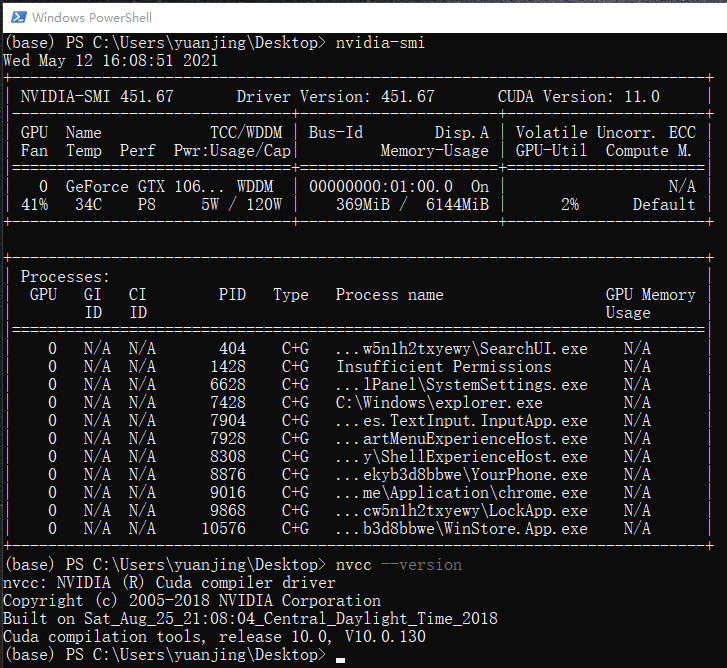
Task: Click the 'Copyright (c) 2005-2018 NVIDIA Corporation' line
Action: [x=191, y=601]
